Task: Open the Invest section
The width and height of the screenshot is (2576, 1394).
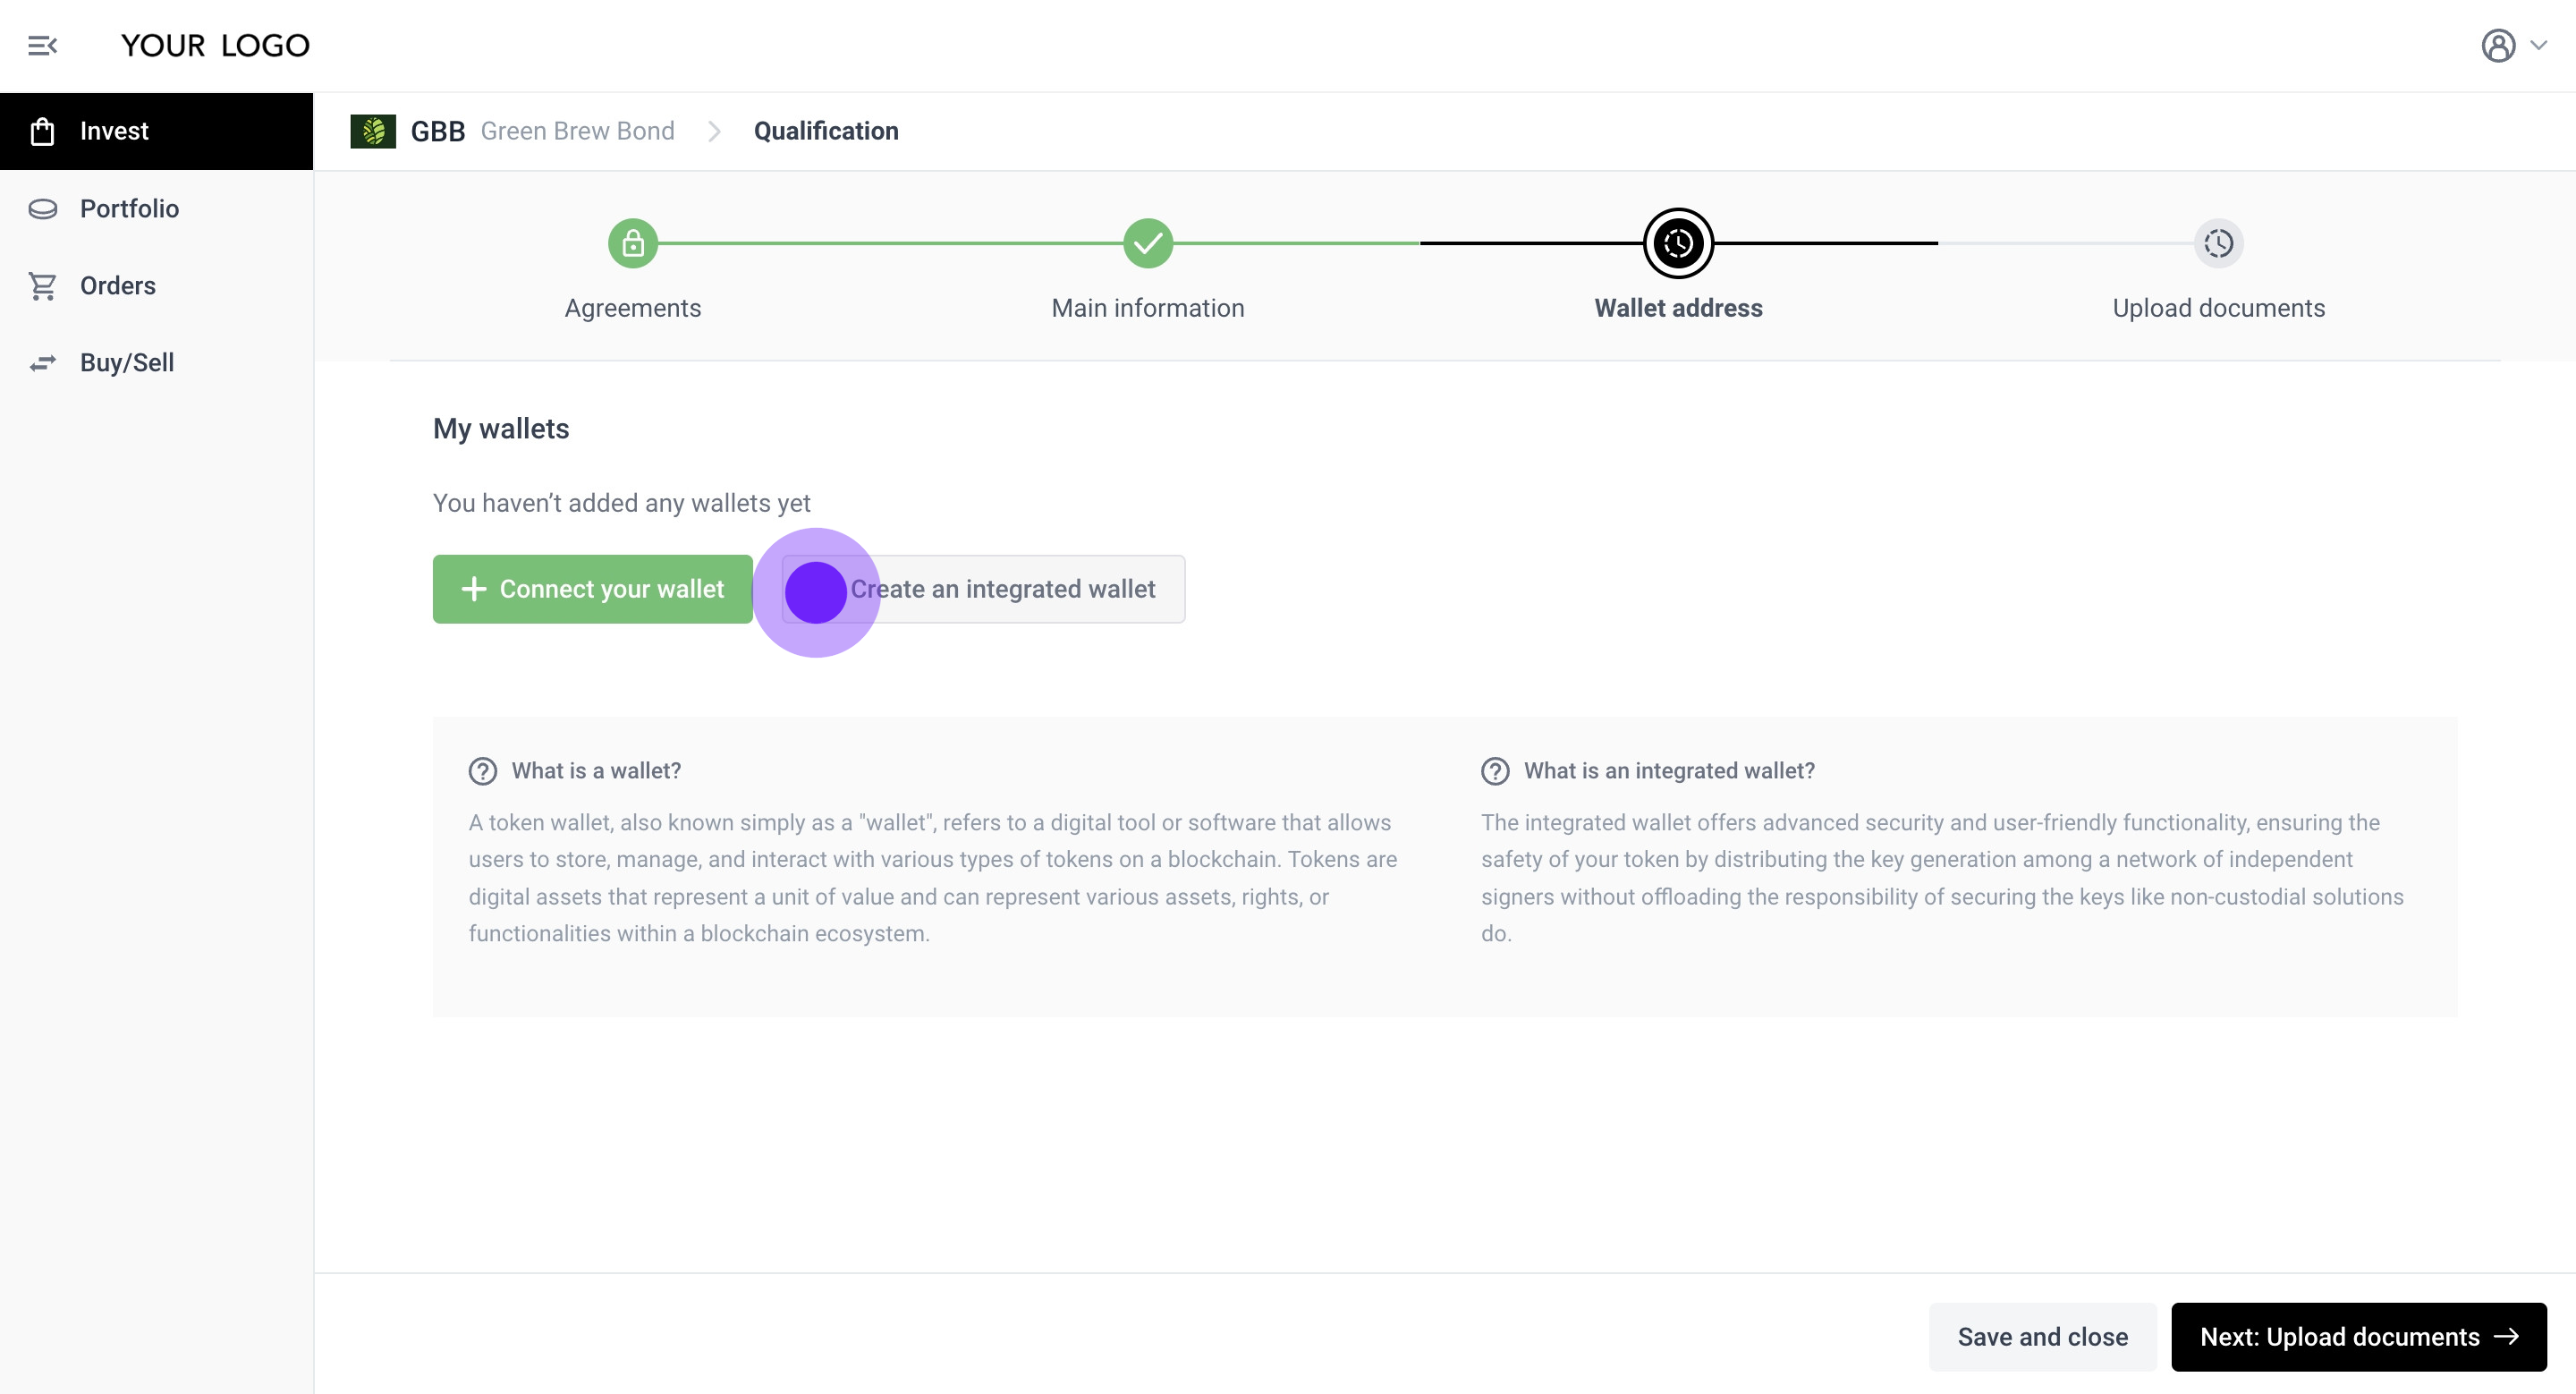Action: [x=114, y=131]
